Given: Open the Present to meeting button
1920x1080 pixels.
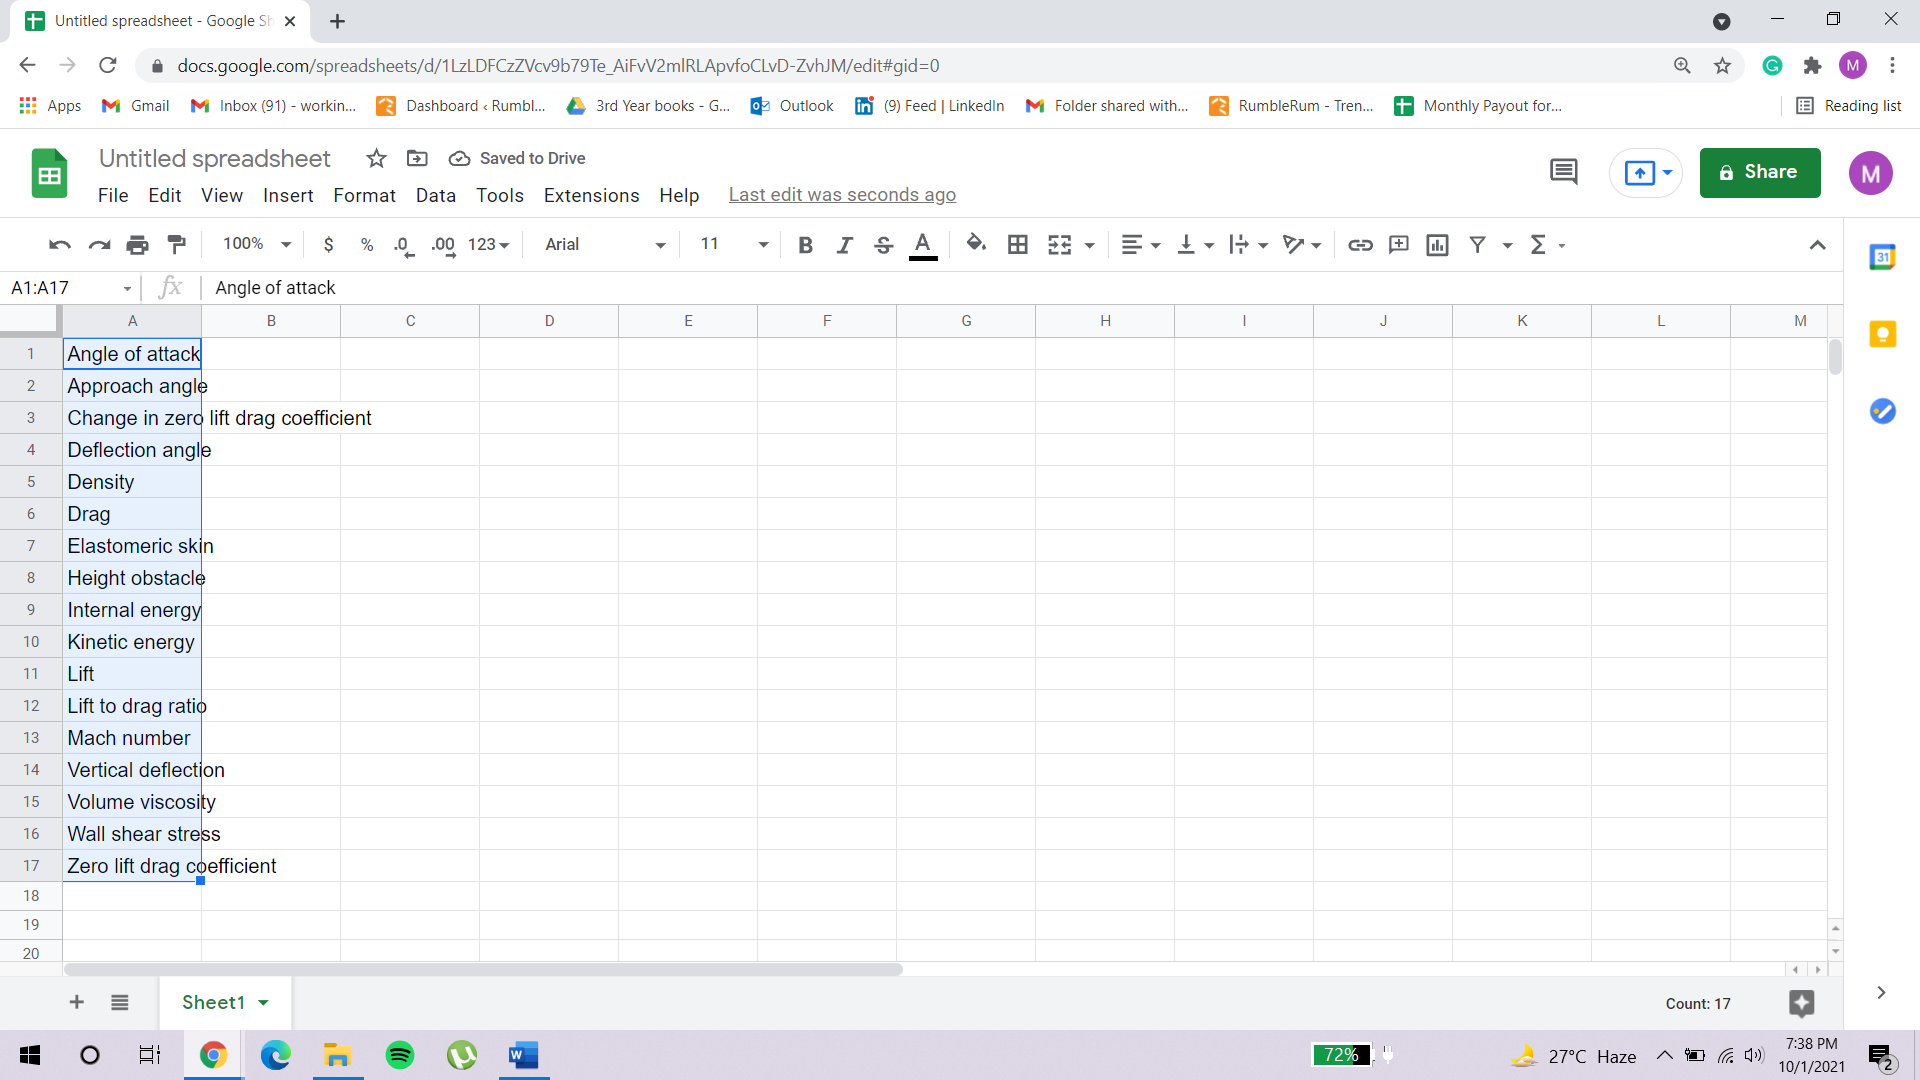Looking at the screenshot, I should pos(1647,173).
